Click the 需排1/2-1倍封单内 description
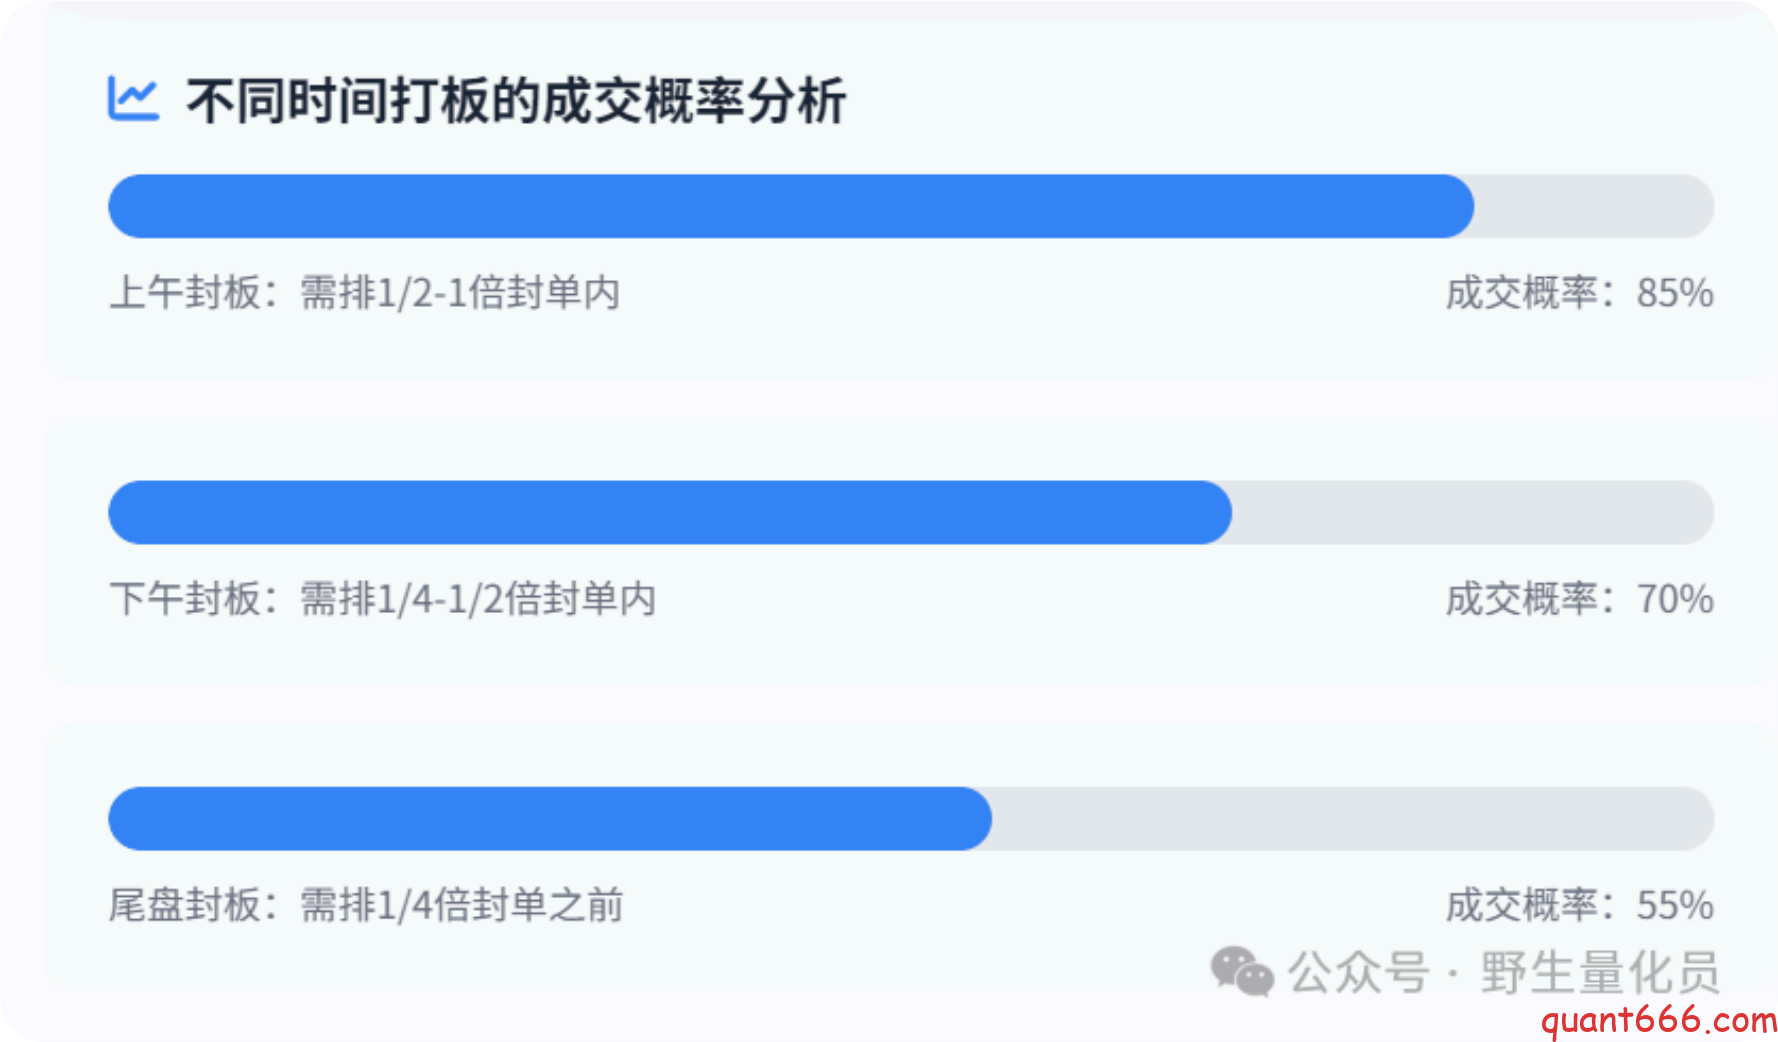 pos(460,293)
